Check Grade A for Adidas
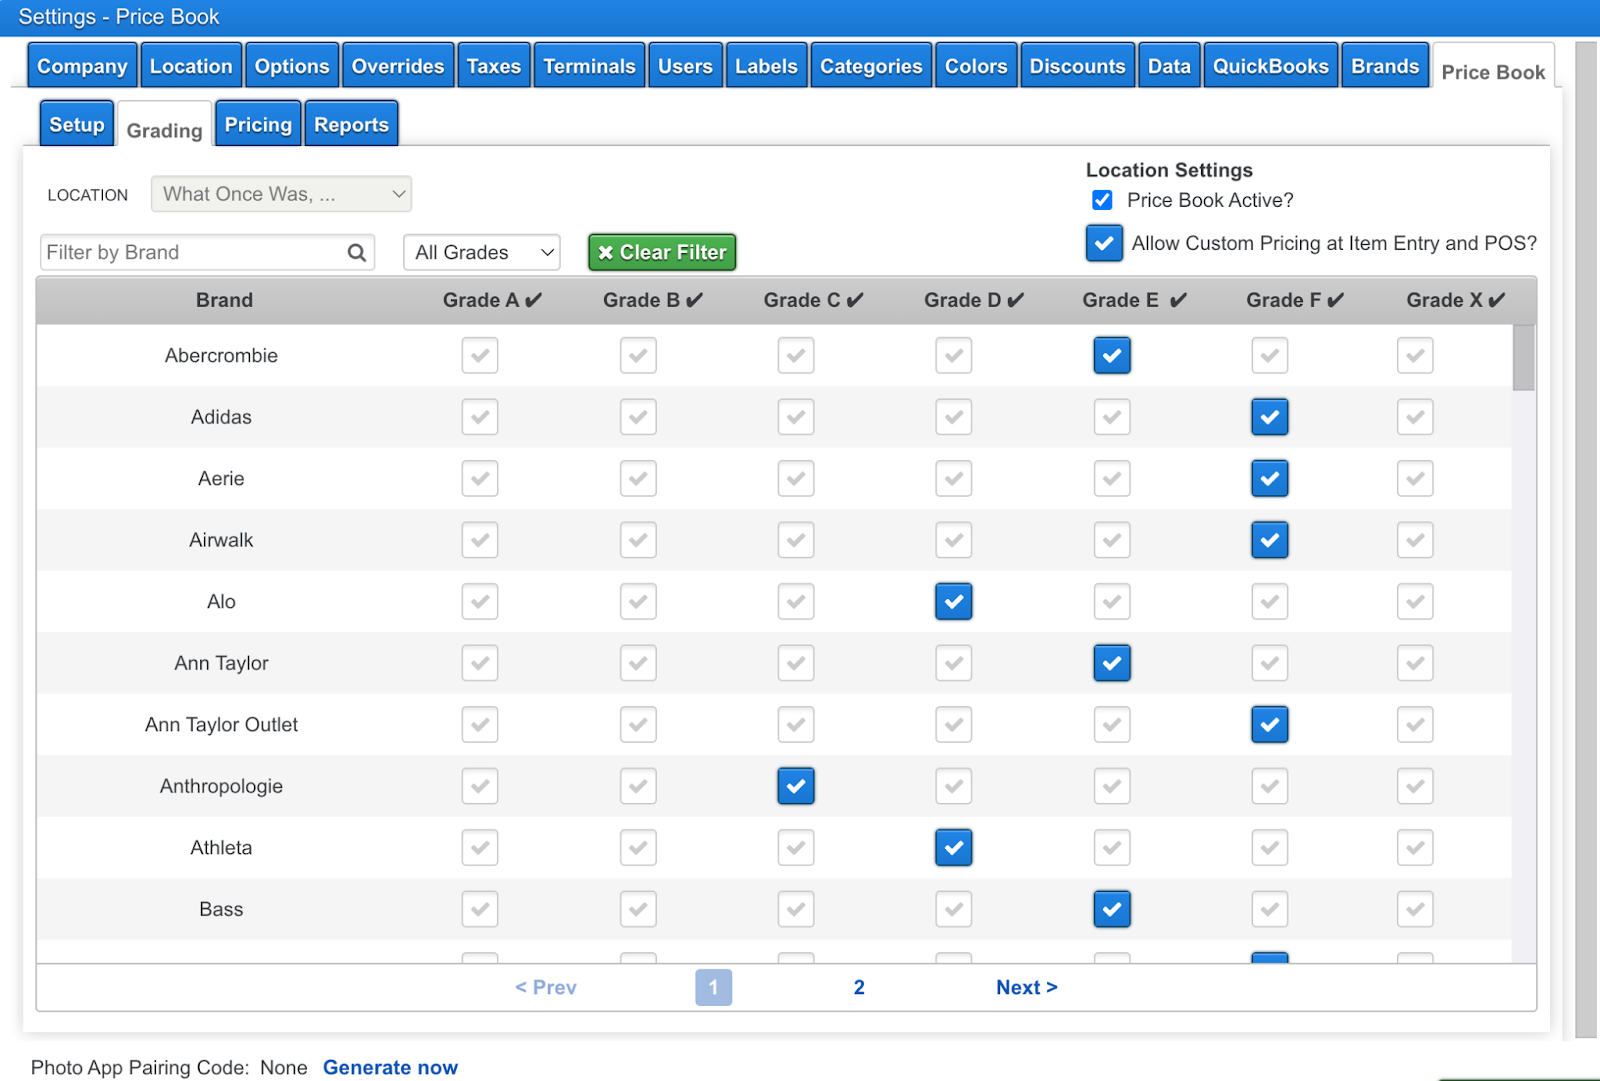1600x1081 pixels. pyautogui.click(x=480, y=417)
